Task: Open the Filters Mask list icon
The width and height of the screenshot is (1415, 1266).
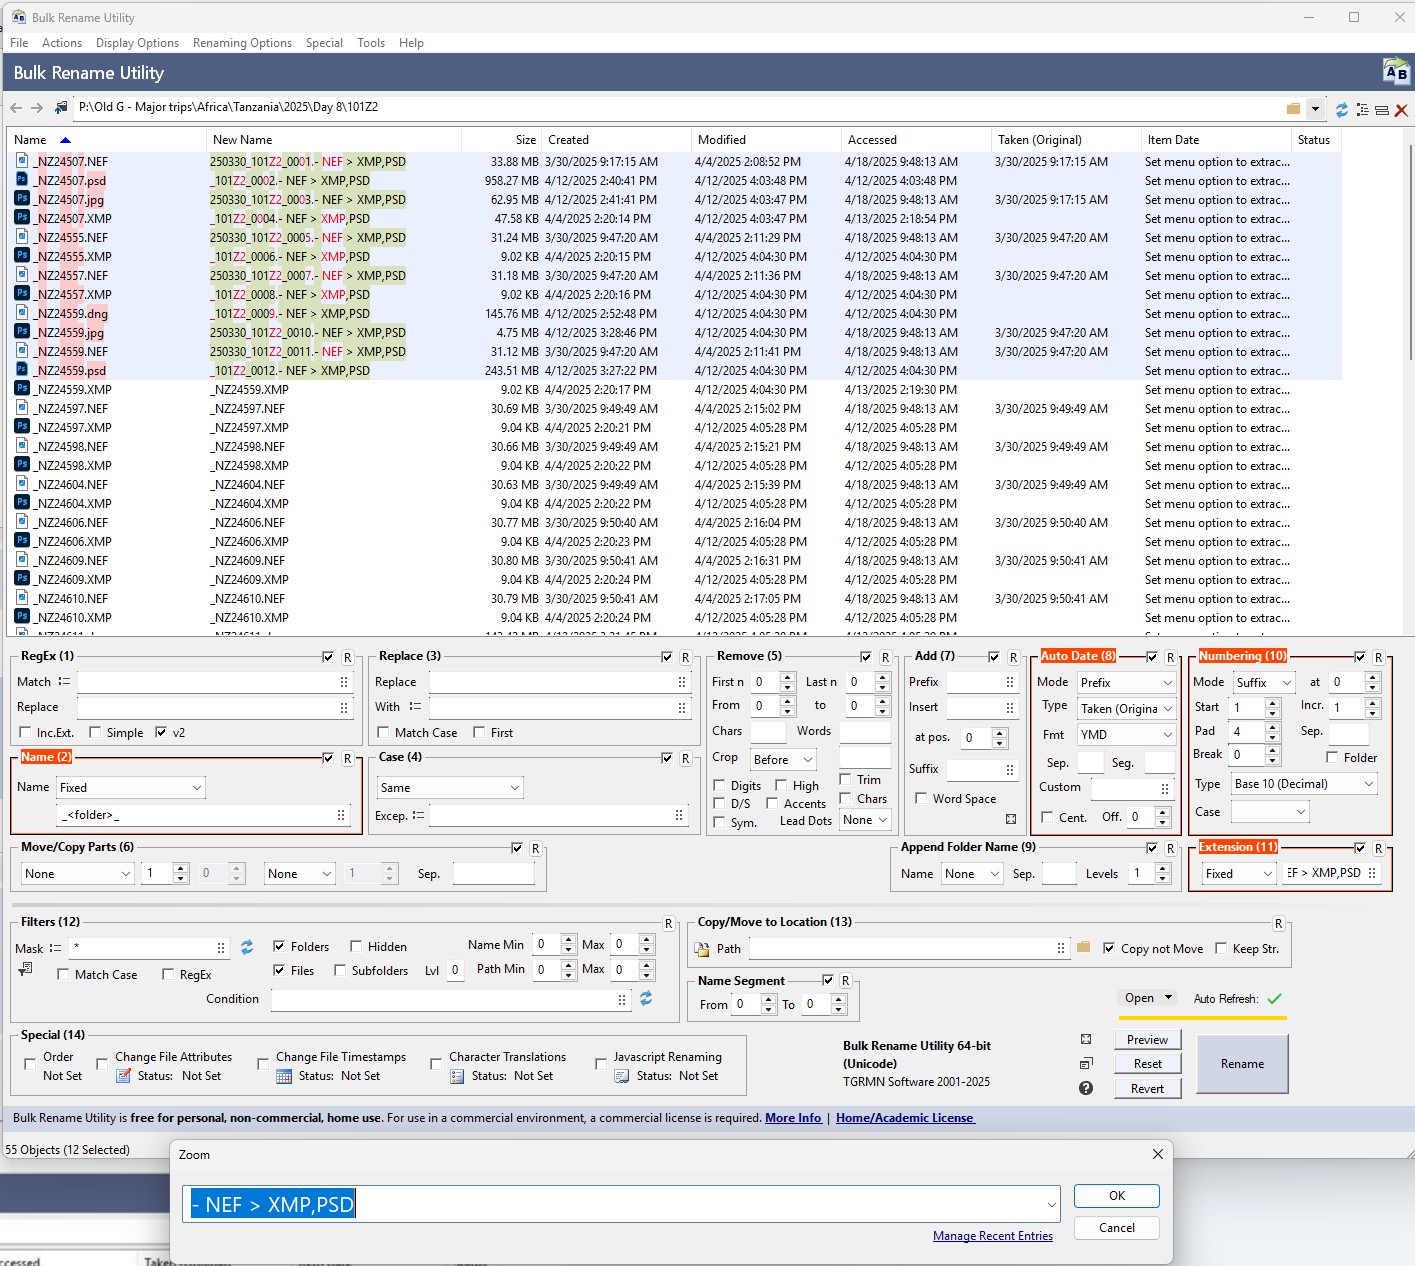Action: pos(55,948)
